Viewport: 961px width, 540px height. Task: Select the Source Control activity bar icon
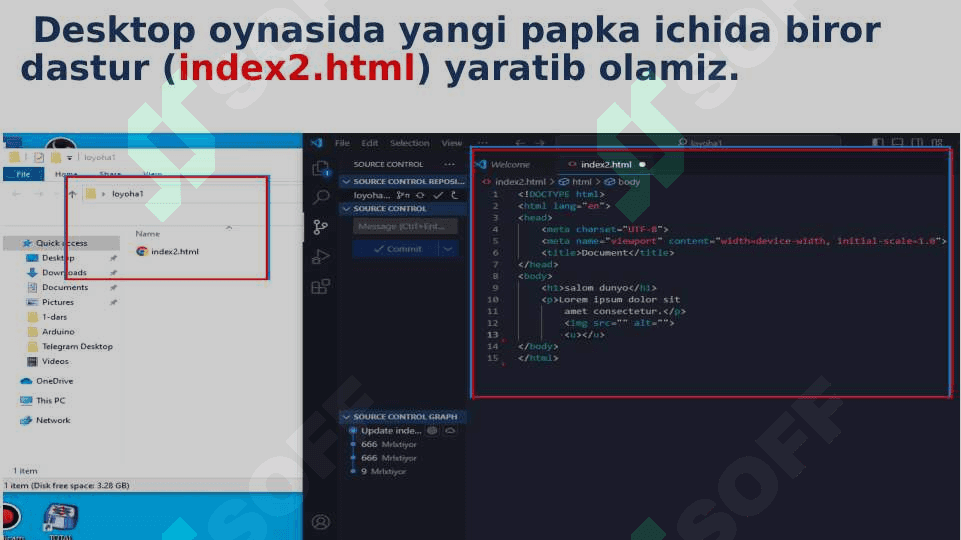[x=321, y=227]
